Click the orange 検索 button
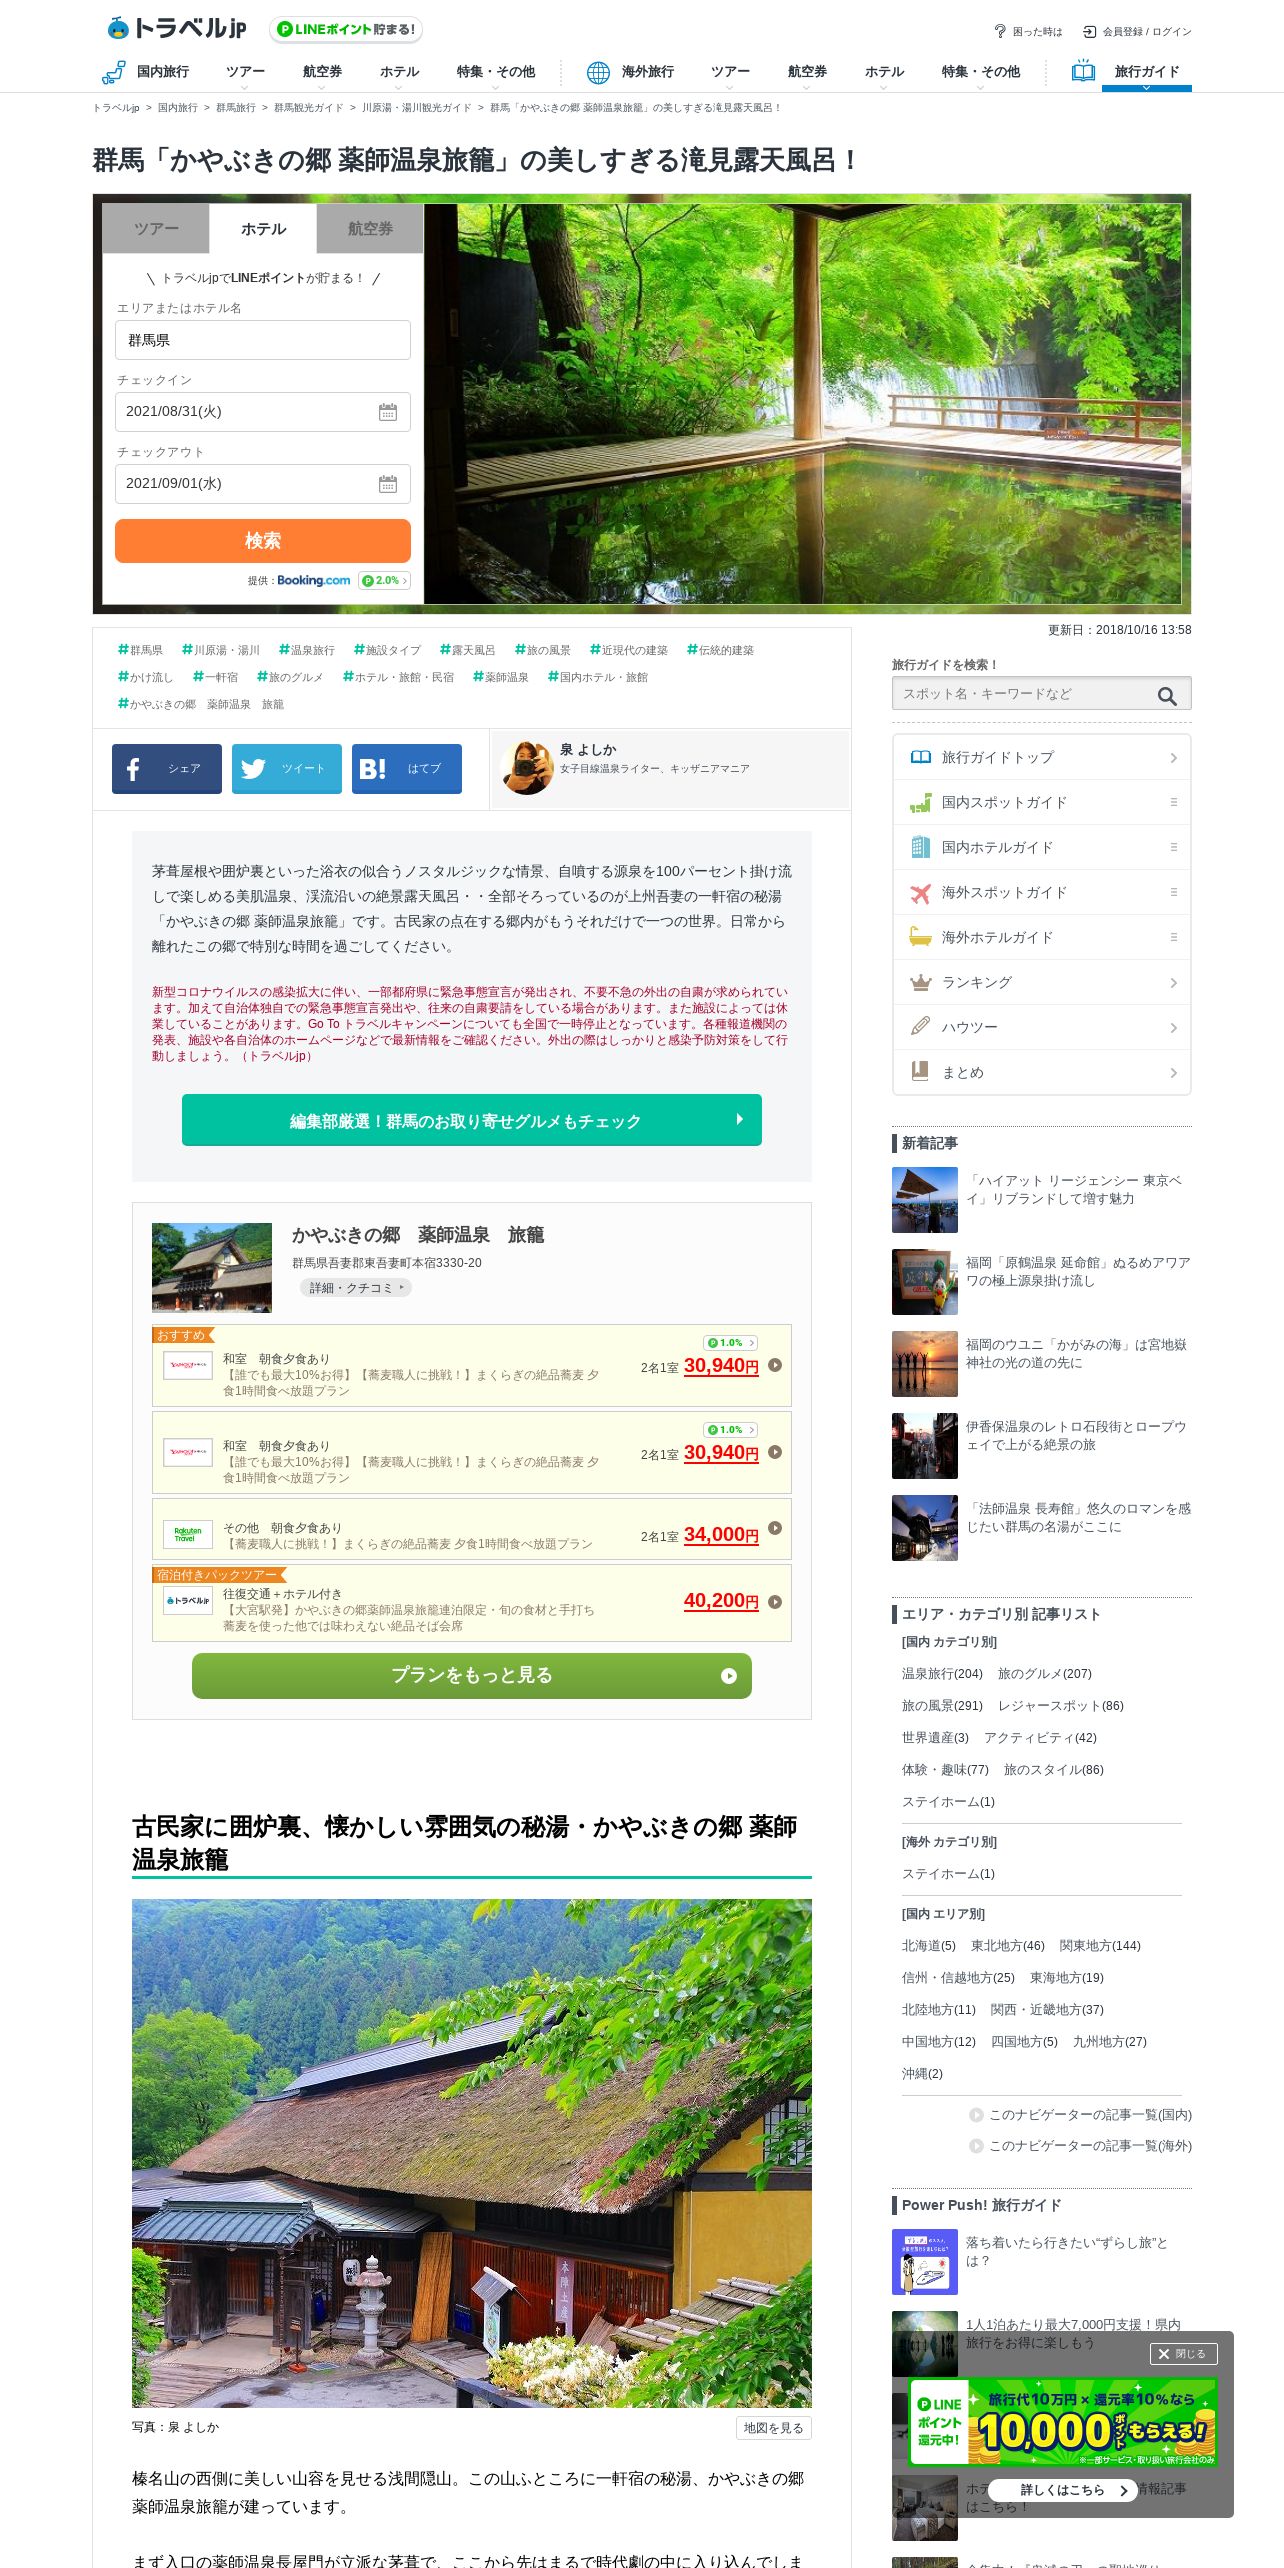 263,541
